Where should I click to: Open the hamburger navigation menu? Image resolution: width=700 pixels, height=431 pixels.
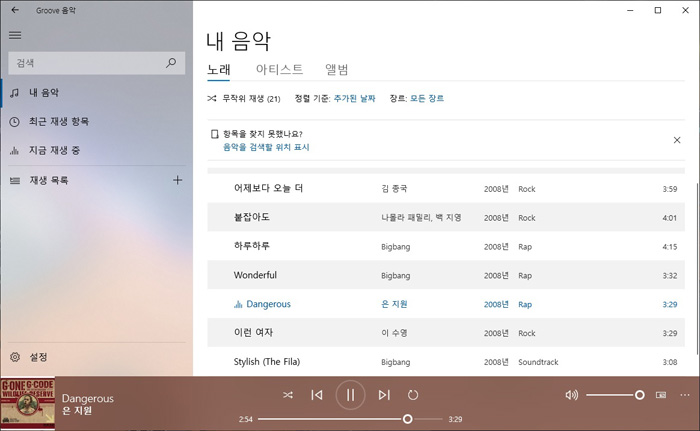coord(15,35)
